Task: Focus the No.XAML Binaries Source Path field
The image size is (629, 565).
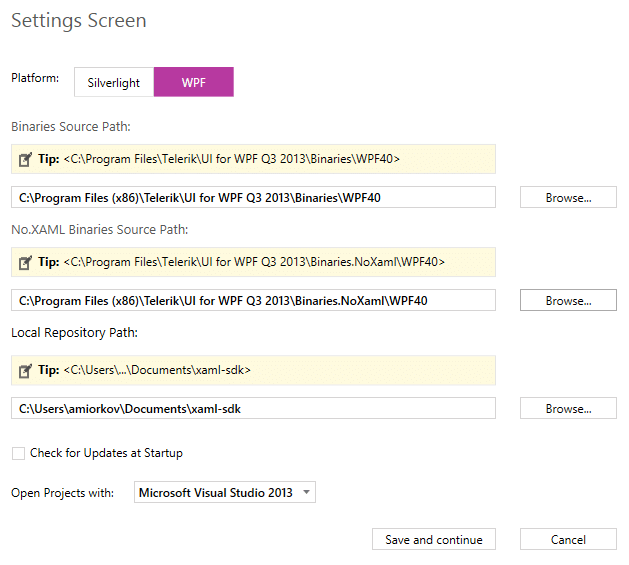Action: 253,300
